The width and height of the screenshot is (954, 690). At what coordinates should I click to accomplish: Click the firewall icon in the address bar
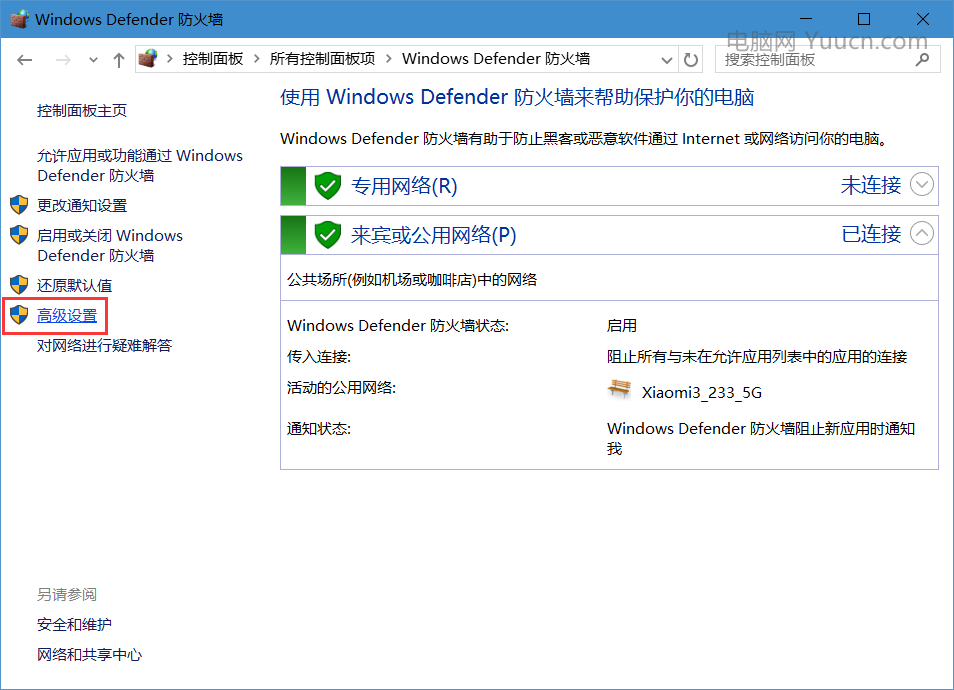pos(148,58)
